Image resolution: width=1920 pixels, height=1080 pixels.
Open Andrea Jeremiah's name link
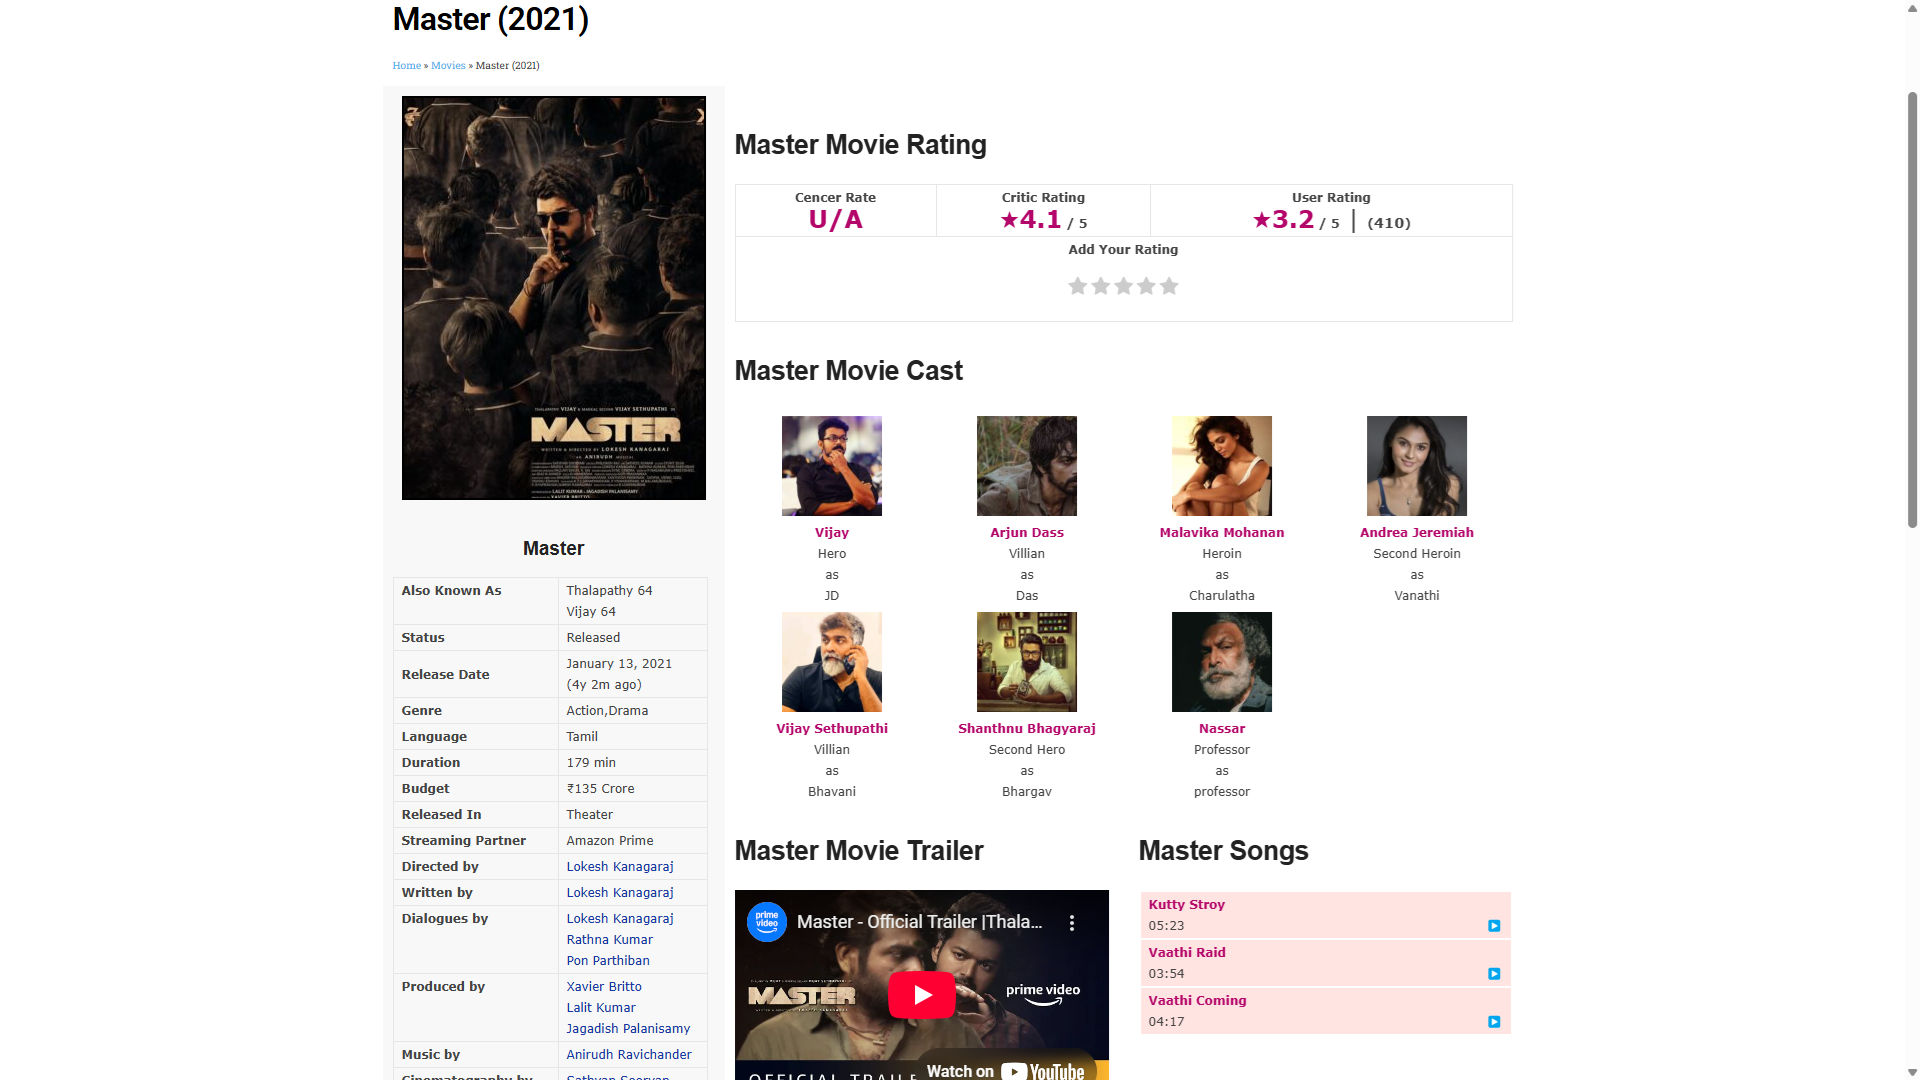[1416, 533]
